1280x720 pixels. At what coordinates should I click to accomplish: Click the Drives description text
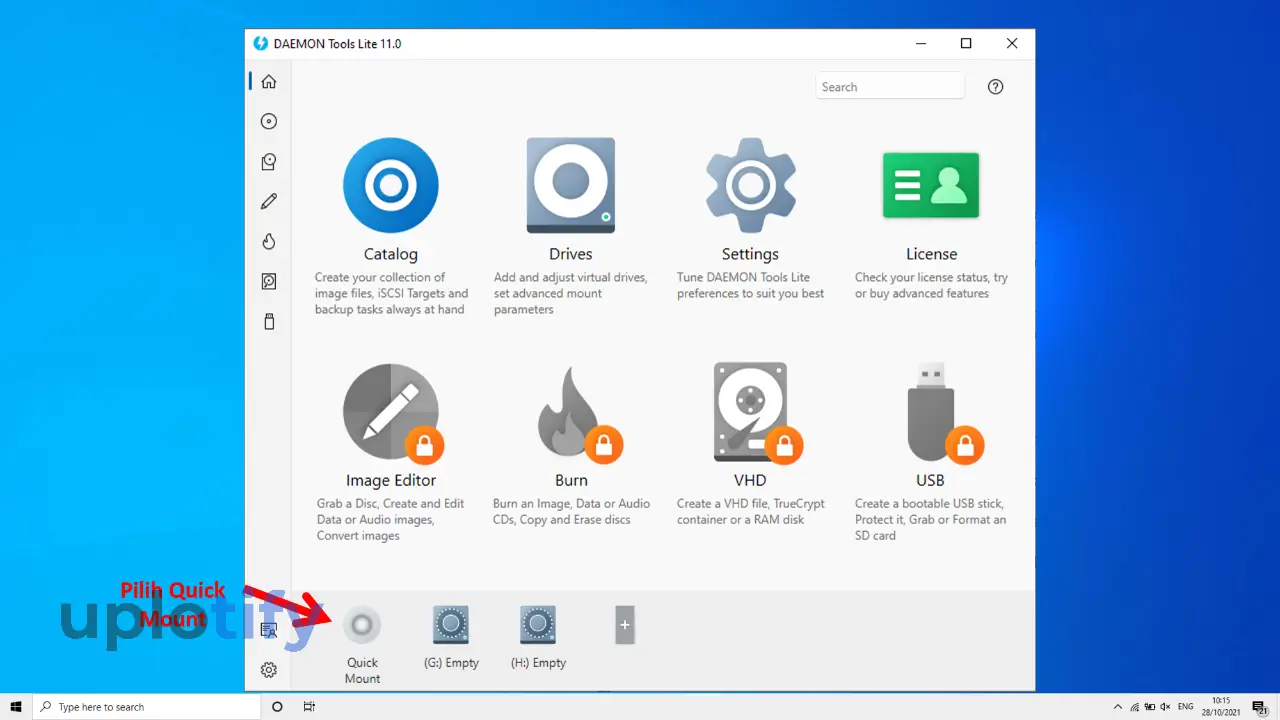(x=571, y=293)
